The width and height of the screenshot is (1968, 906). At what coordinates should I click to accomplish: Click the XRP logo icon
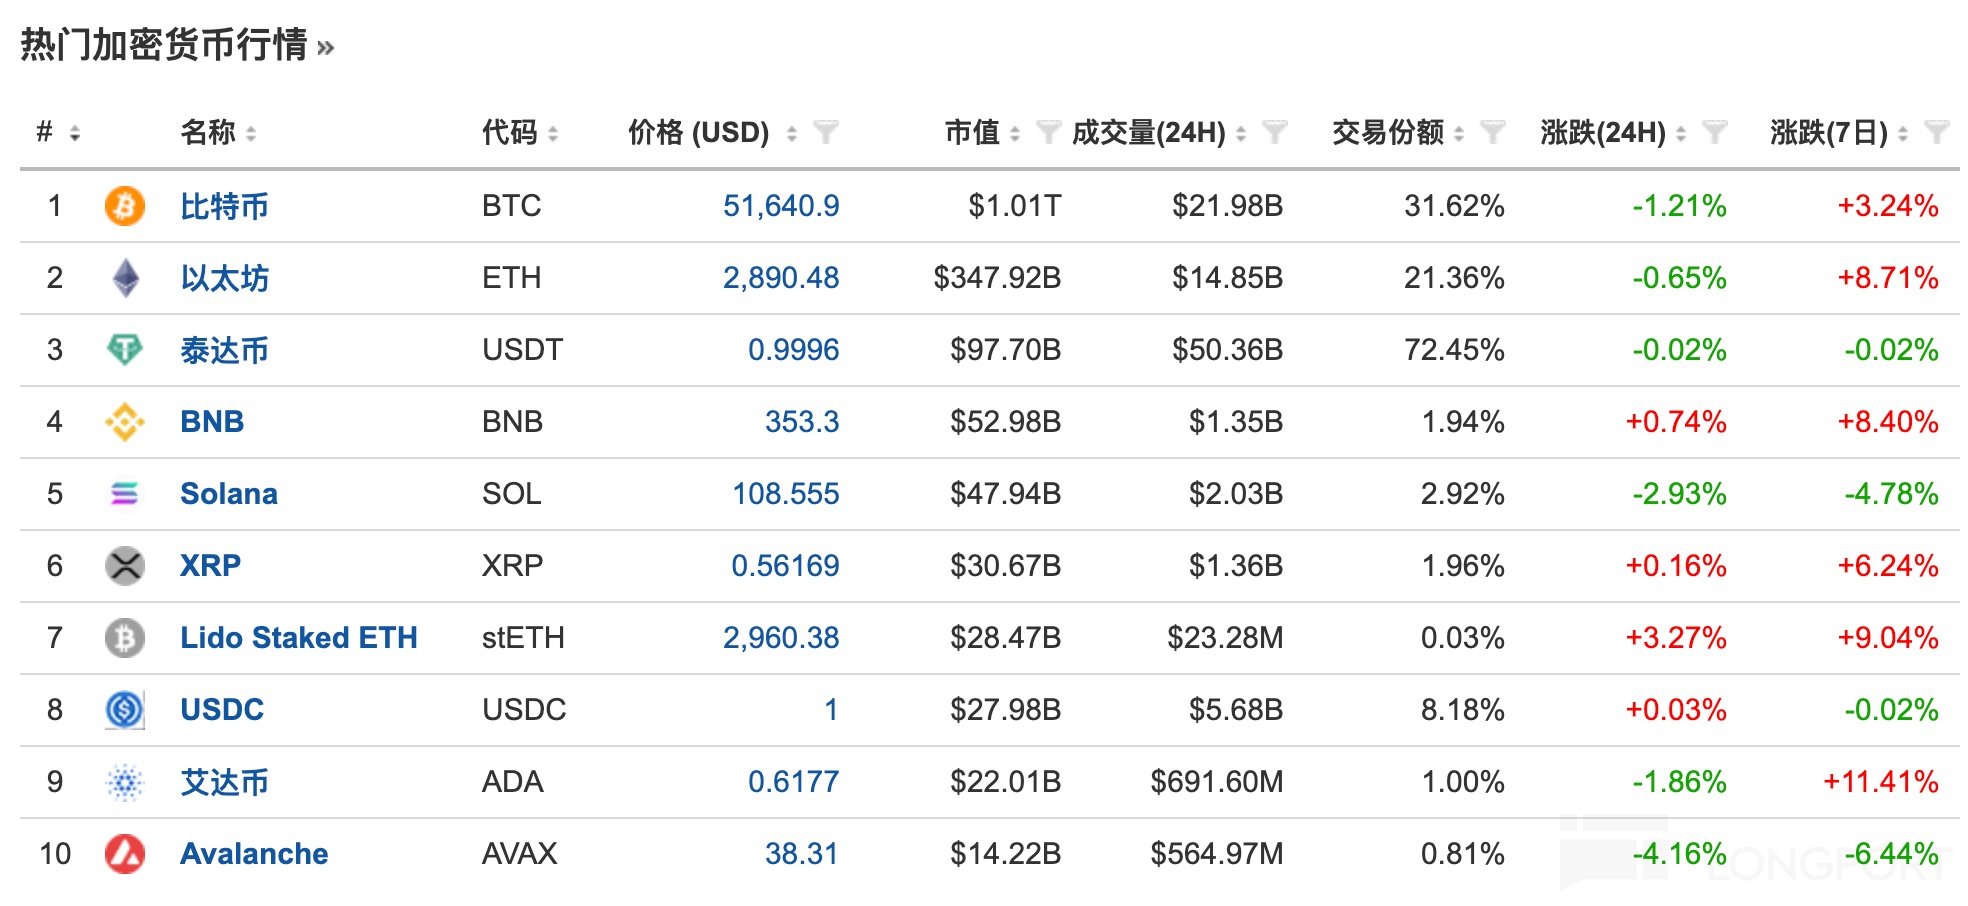coord(124,566)
